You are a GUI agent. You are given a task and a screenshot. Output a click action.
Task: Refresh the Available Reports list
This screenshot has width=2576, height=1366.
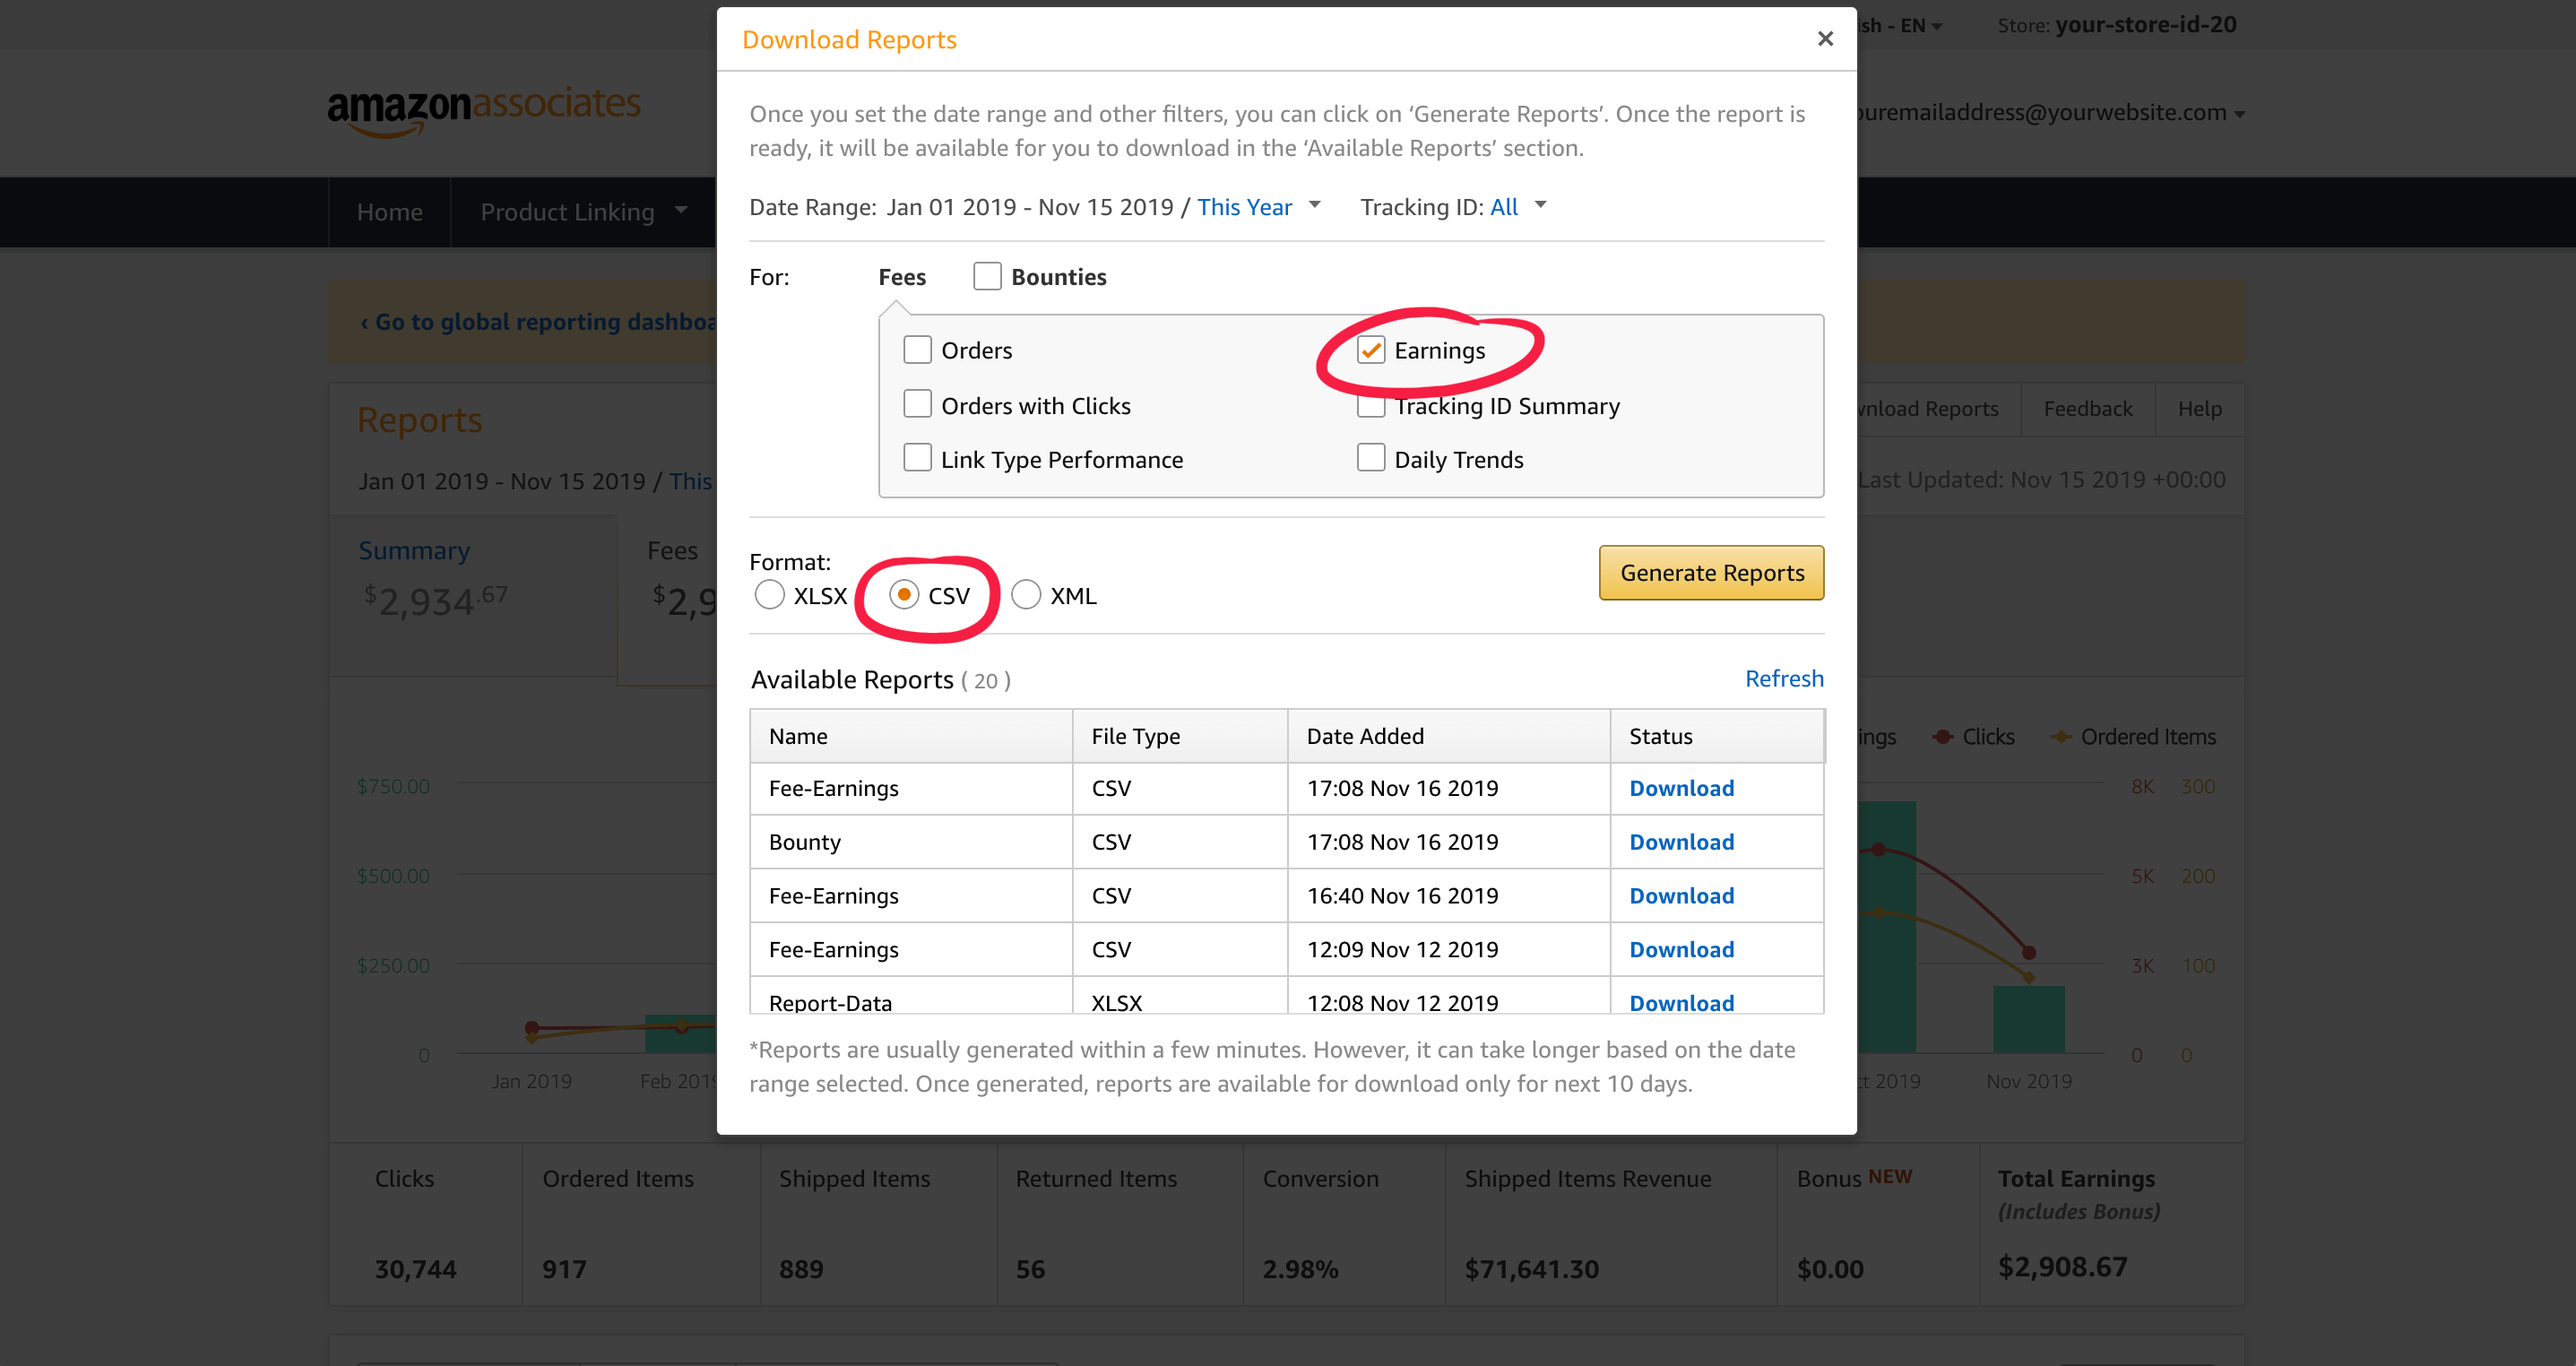point(1784,679)
